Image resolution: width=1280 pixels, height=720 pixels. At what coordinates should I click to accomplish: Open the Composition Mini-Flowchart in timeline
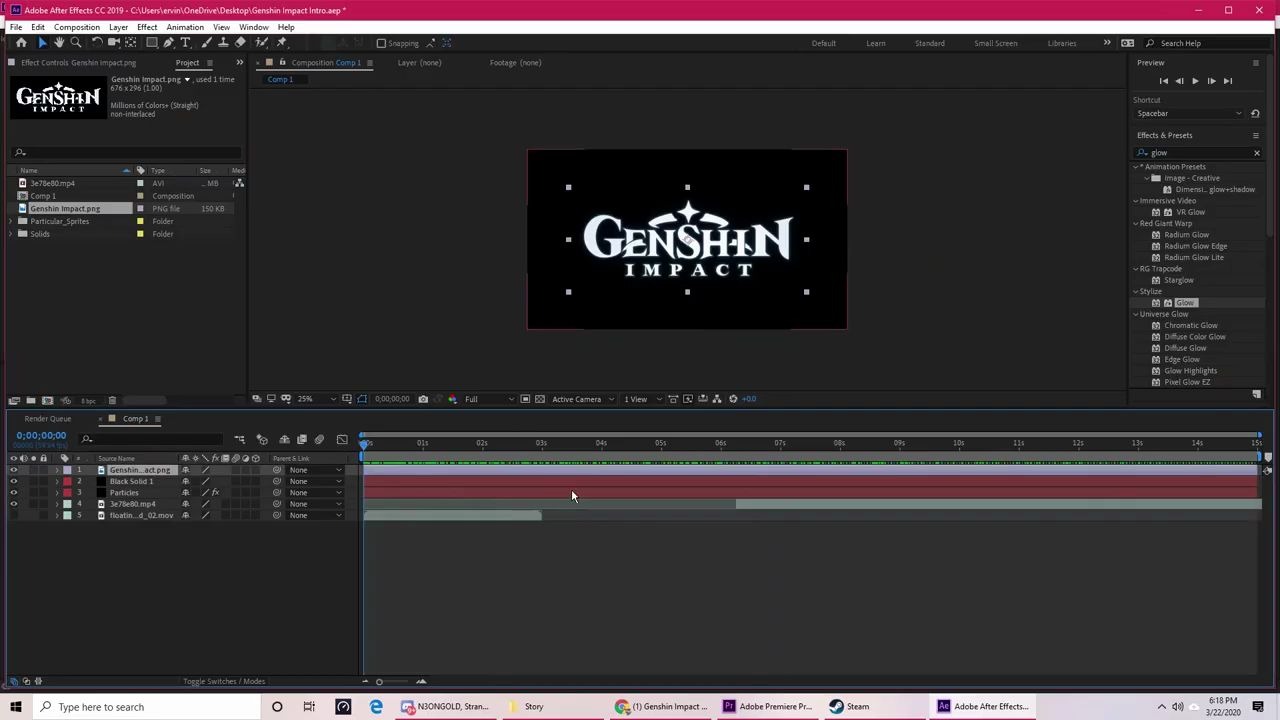pyautogui.click(x=240, y=439)
